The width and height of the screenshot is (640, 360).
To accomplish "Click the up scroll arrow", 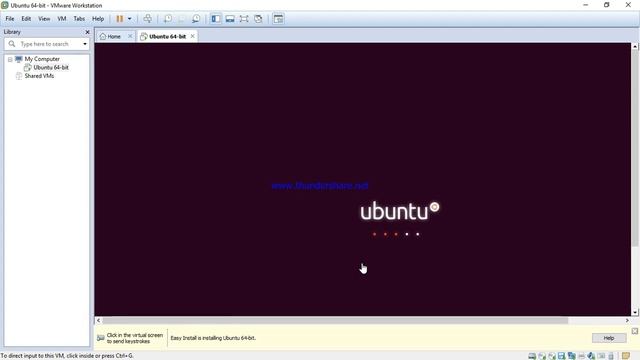I will pyautogui.click(x=635, y=47).
